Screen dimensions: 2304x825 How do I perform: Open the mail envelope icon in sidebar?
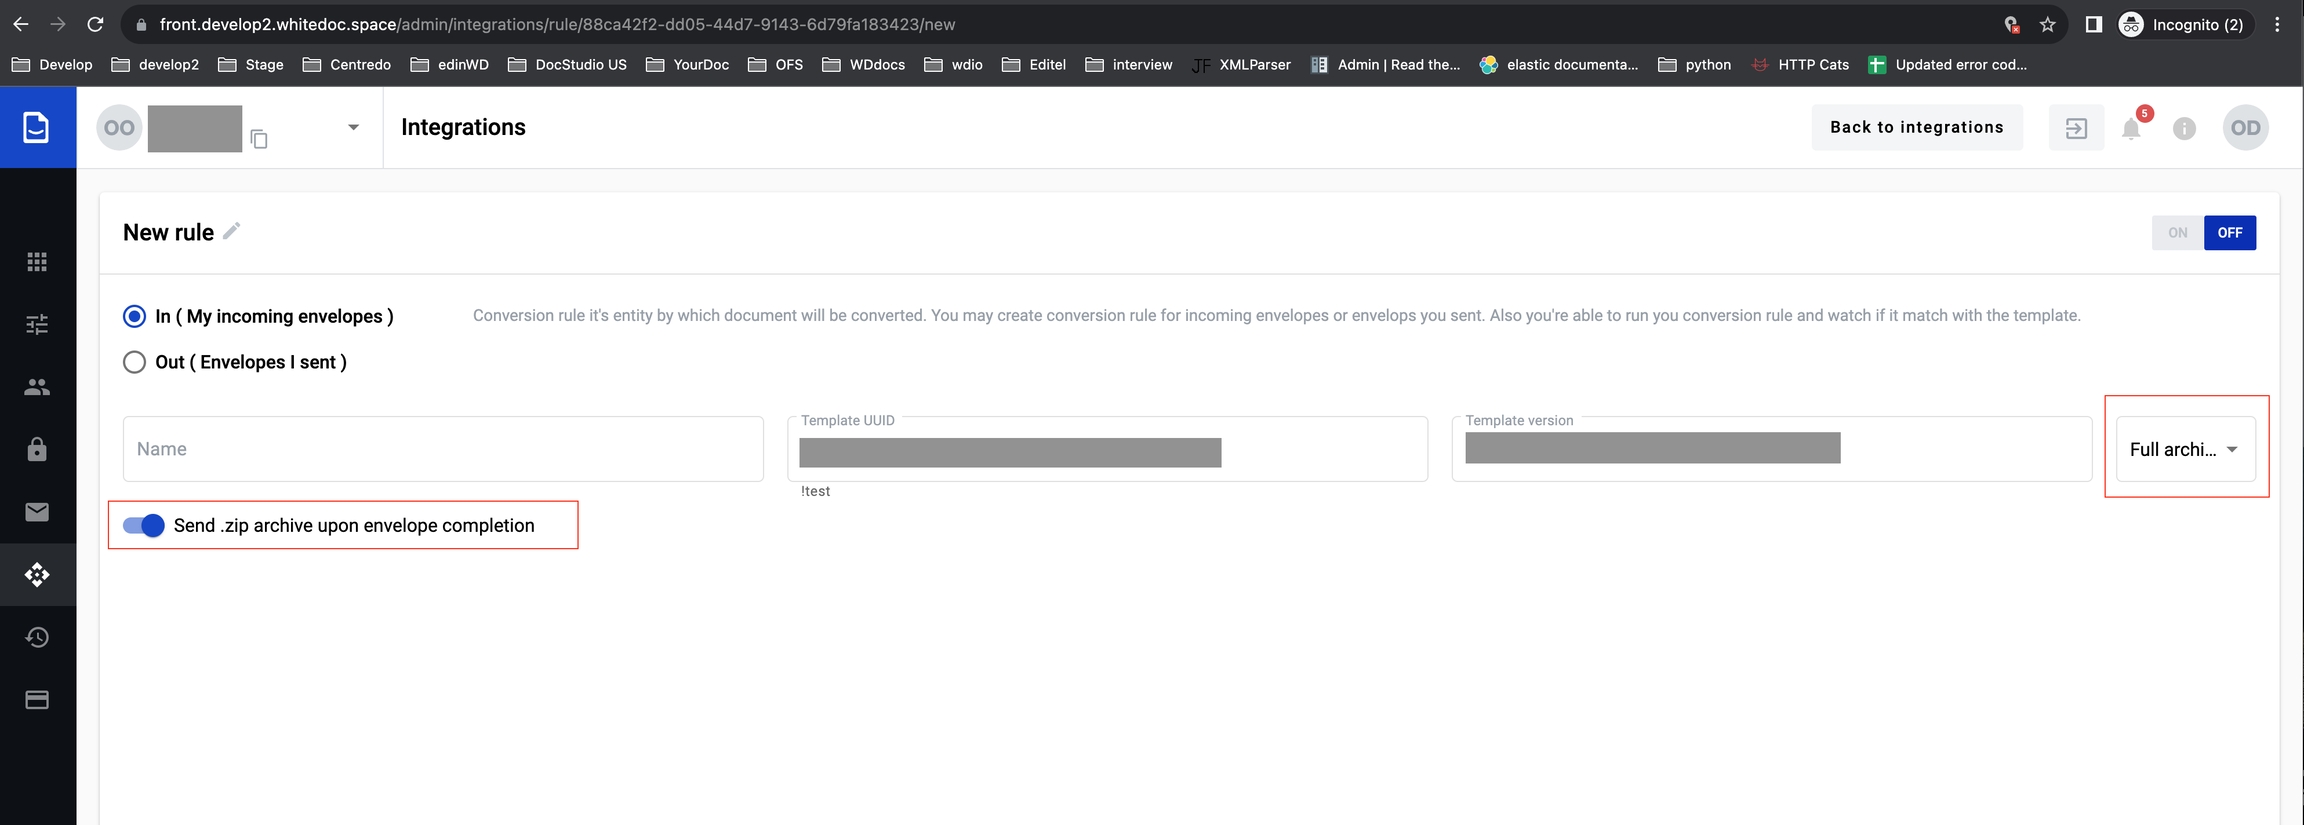37,512
